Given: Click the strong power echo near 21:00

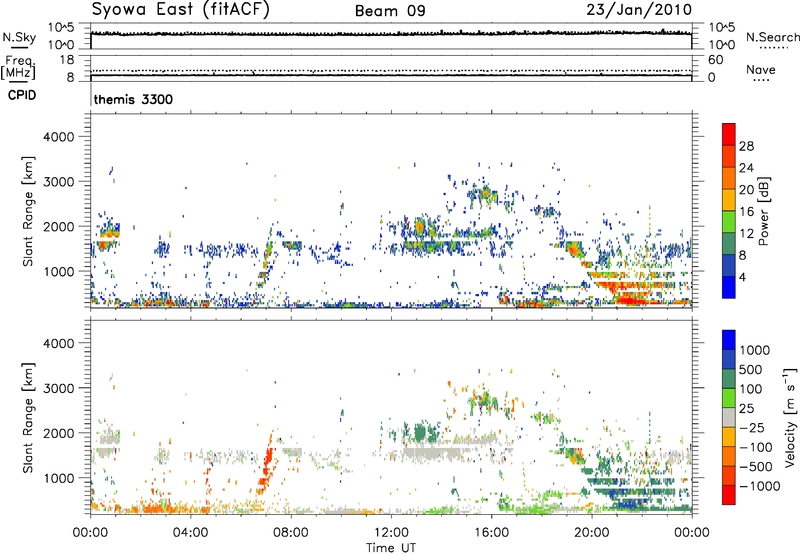Looking at the screenshot, I should pos(628,298).
